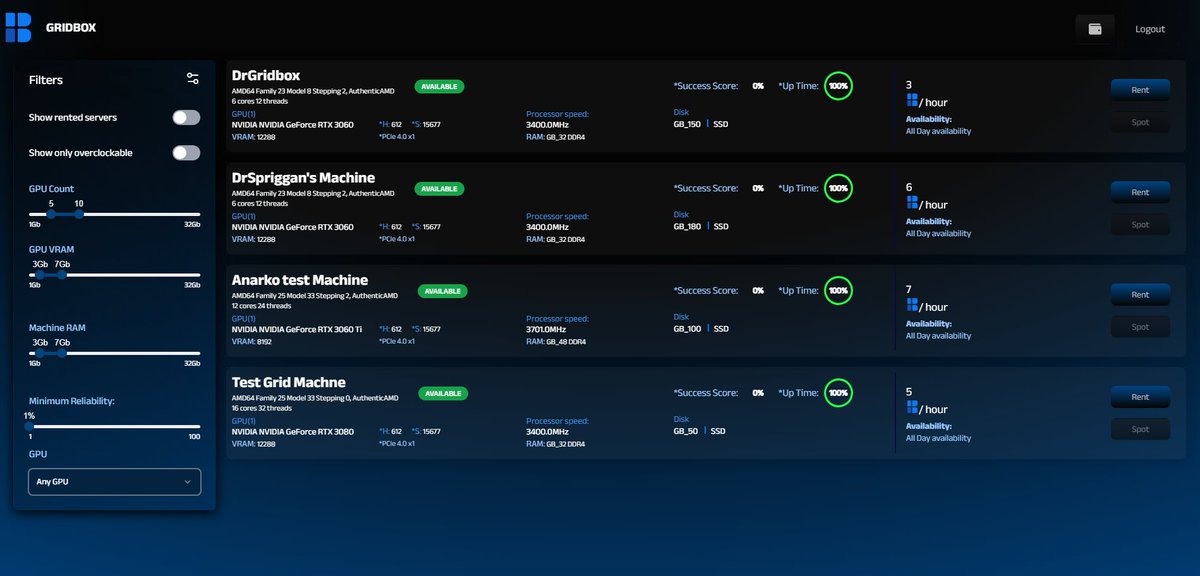This screenshot has height=576, width=1200.
Task: Rent the Anarko test Machine
Action: (1140, 295)
